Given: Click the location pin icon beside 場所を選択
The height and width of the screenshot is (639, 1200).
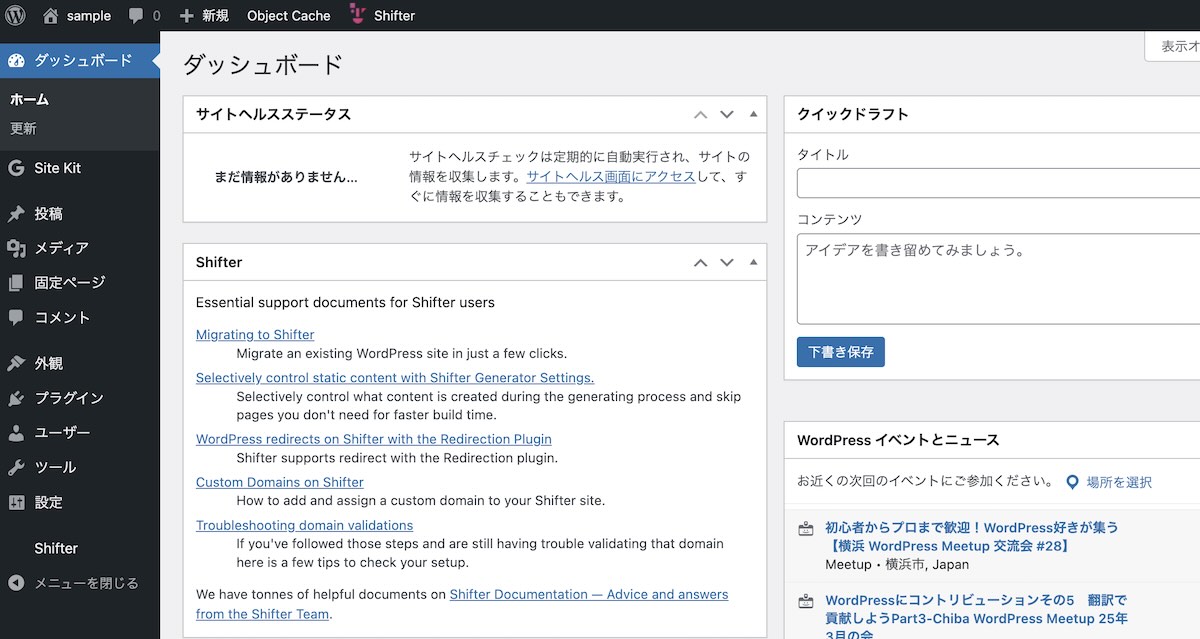Looking at the screenshot, I should (1072, 482).
